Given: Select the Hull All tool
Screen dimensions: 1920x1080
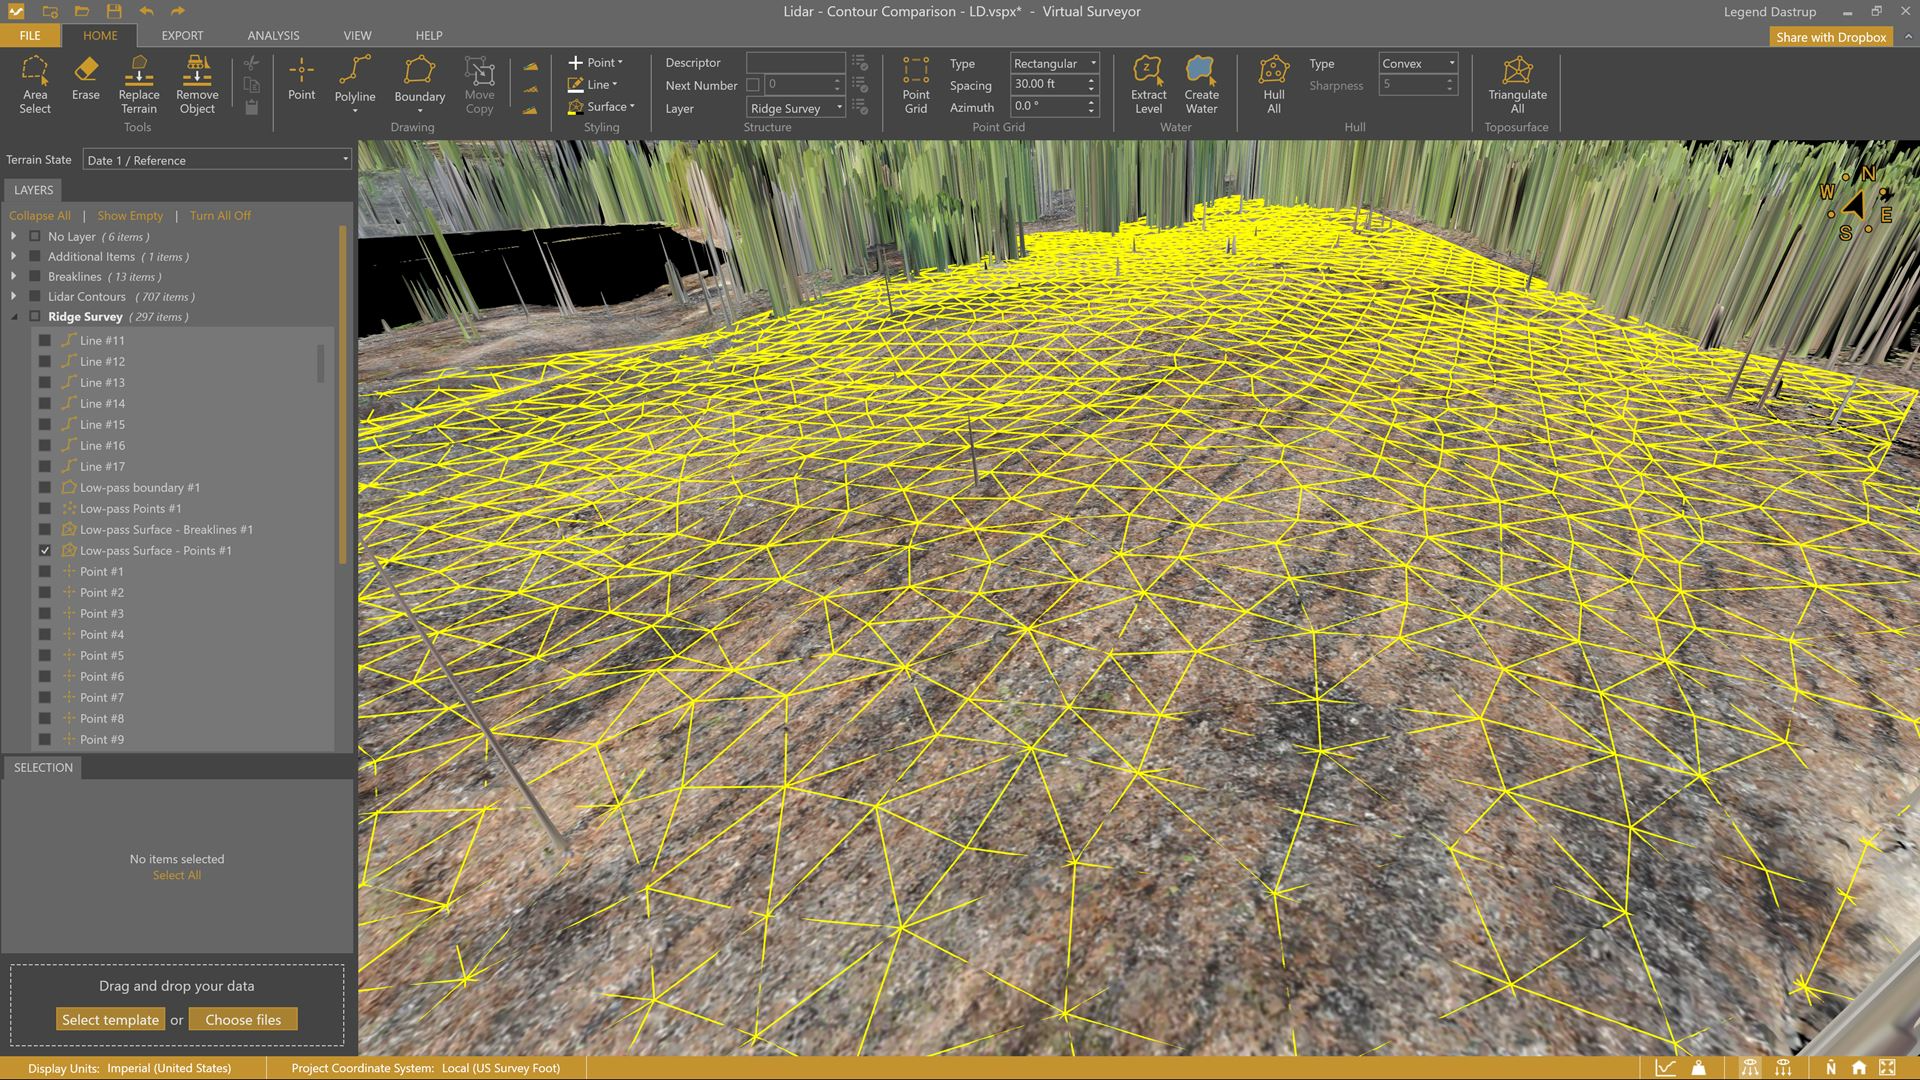Looking at the screenshot, I should pyautogui.click(x=1273, y=85).
